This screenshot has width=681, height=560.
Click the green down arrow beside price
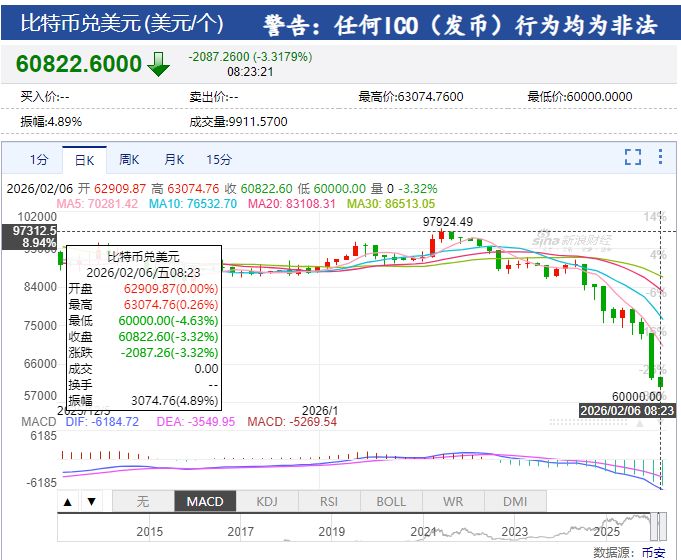pos(158,64)
